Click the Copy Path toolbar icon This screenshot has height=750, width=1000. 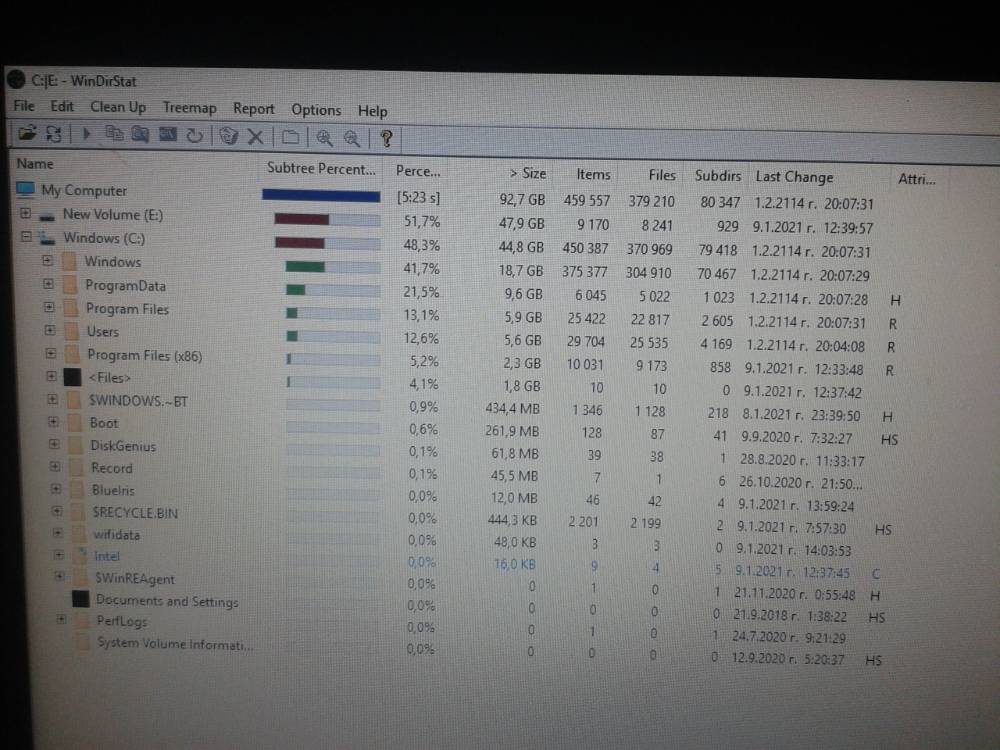(114, 134)
